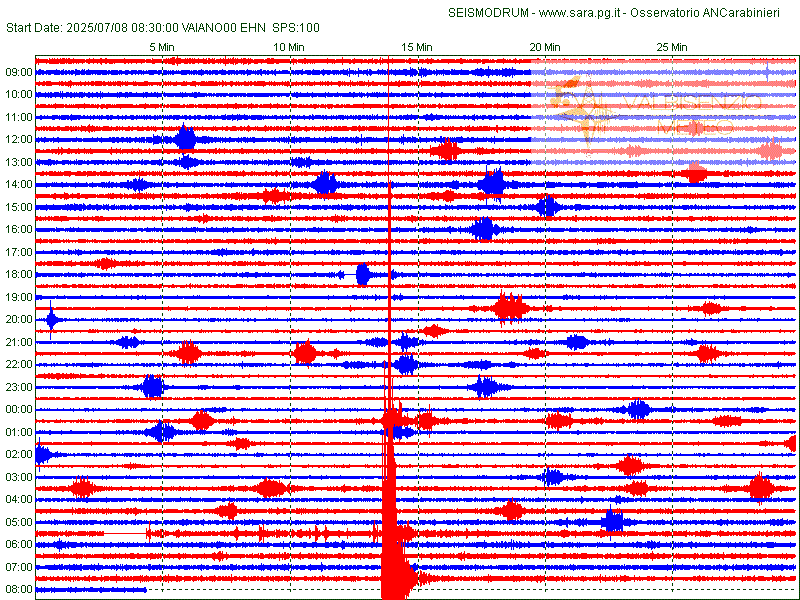The width and height of the screenshot is (800, 600).
Task: Select the 10 Min time axis marker
Action: [289, 47]
